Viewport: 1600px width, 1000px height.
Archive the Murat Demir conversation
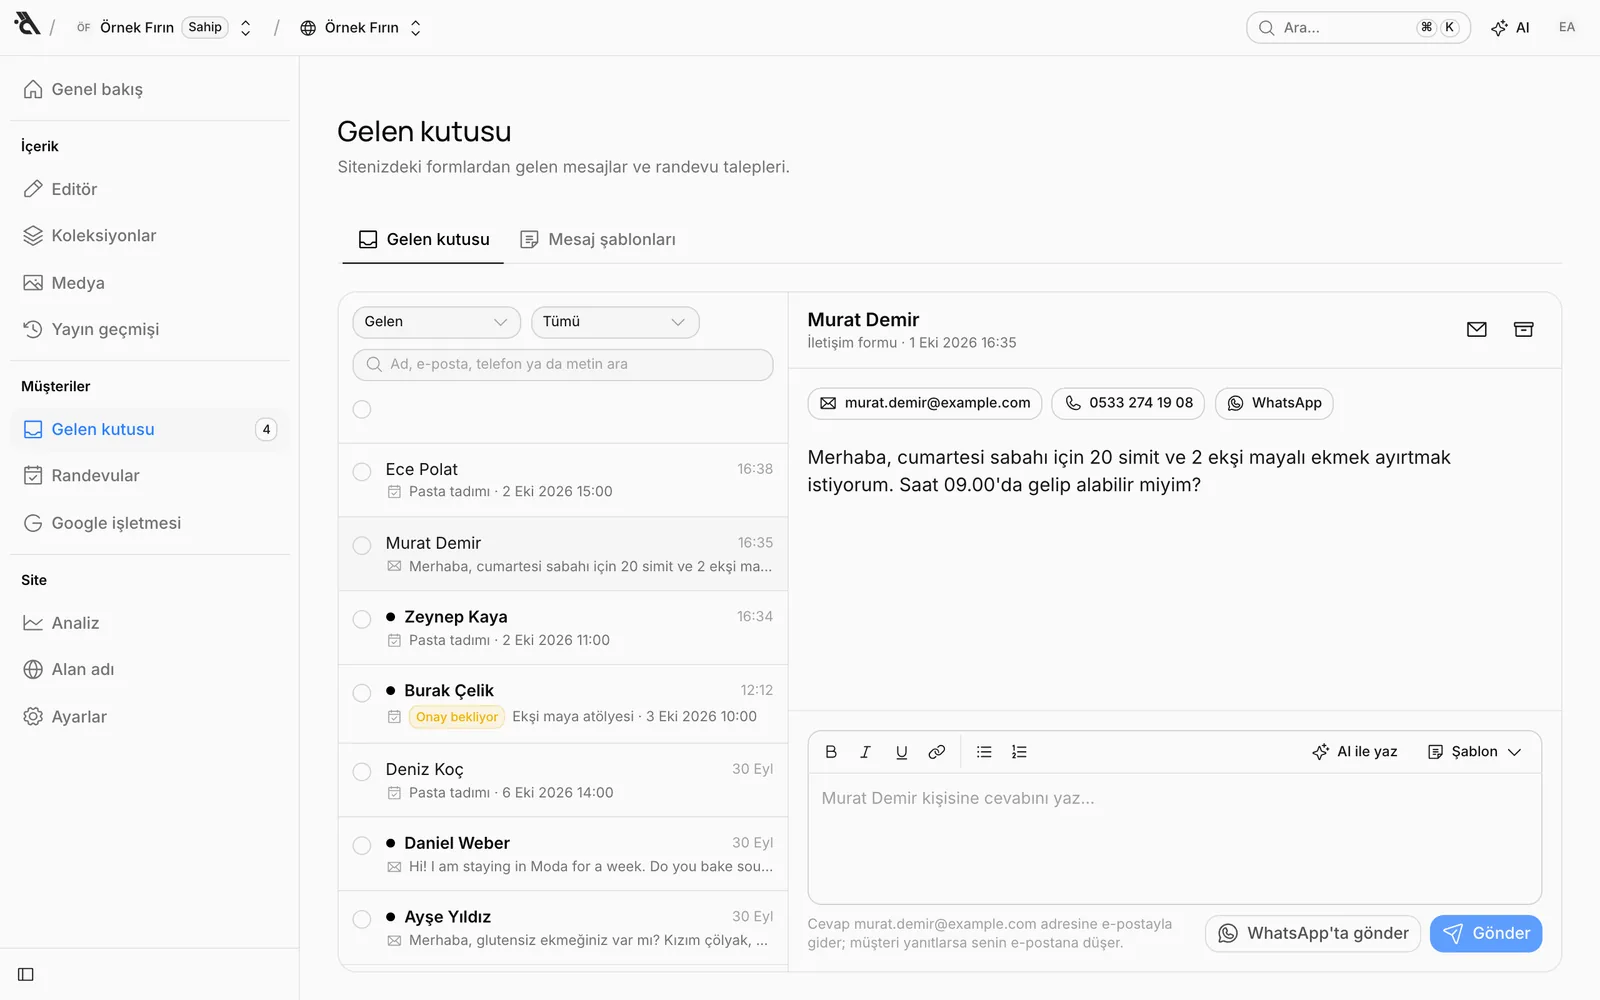1523,330
